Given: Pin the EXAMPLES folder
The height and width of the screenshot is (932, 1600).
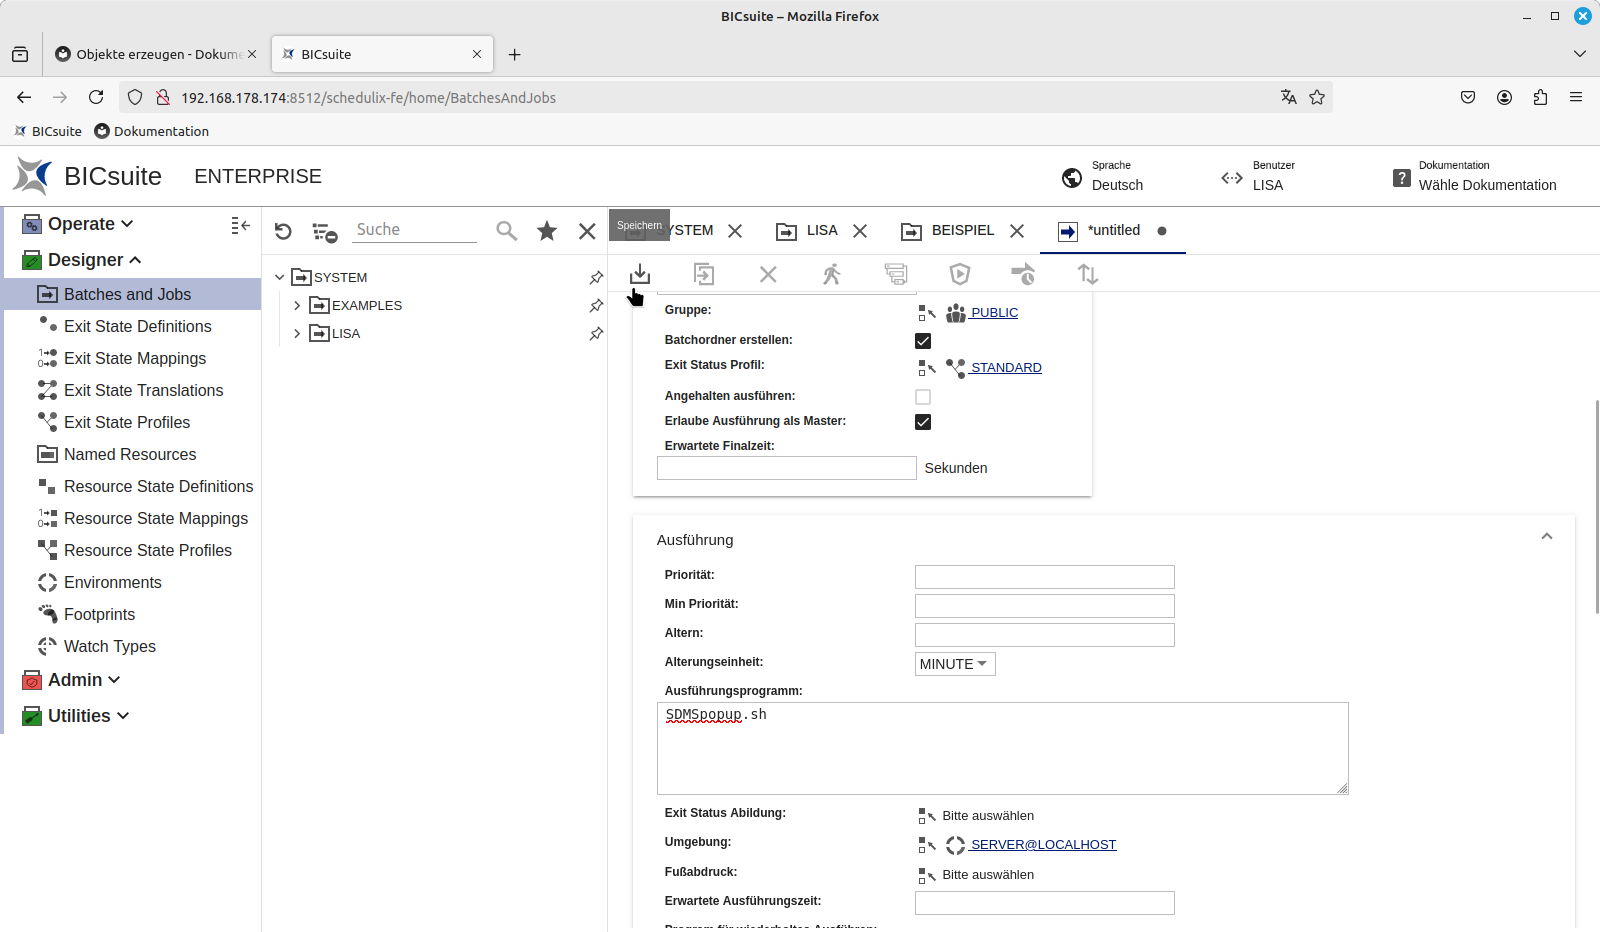Looking at the screenshot, I should click(596, 306).
